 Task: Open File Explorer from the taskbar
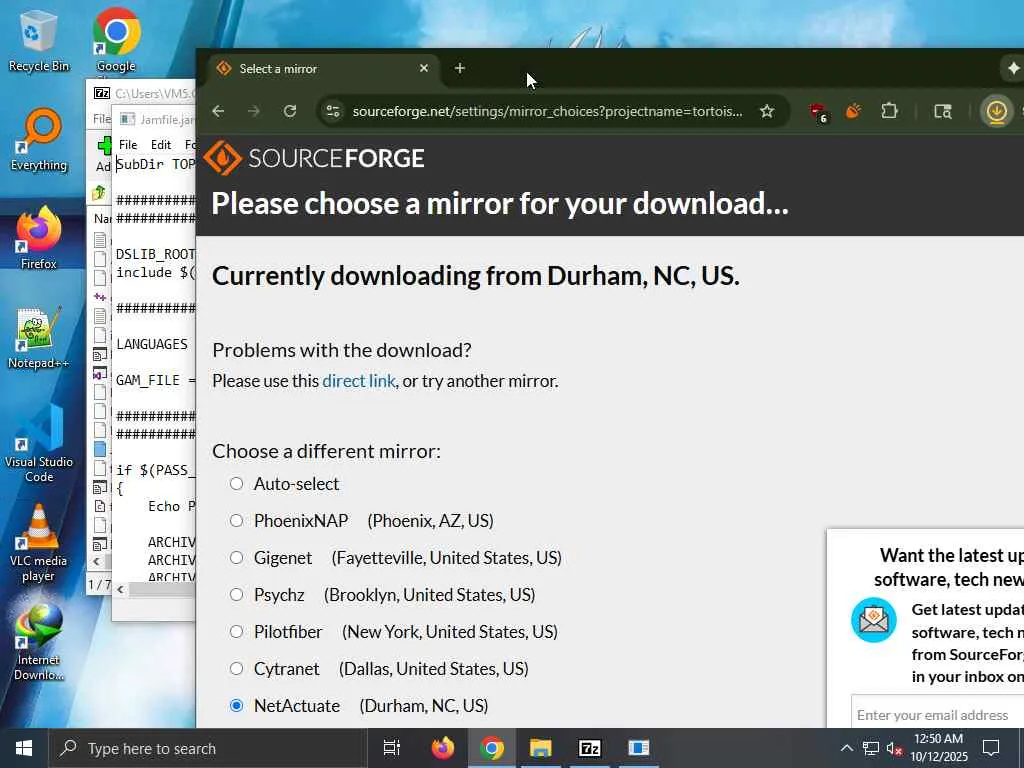tap(541, 748)
